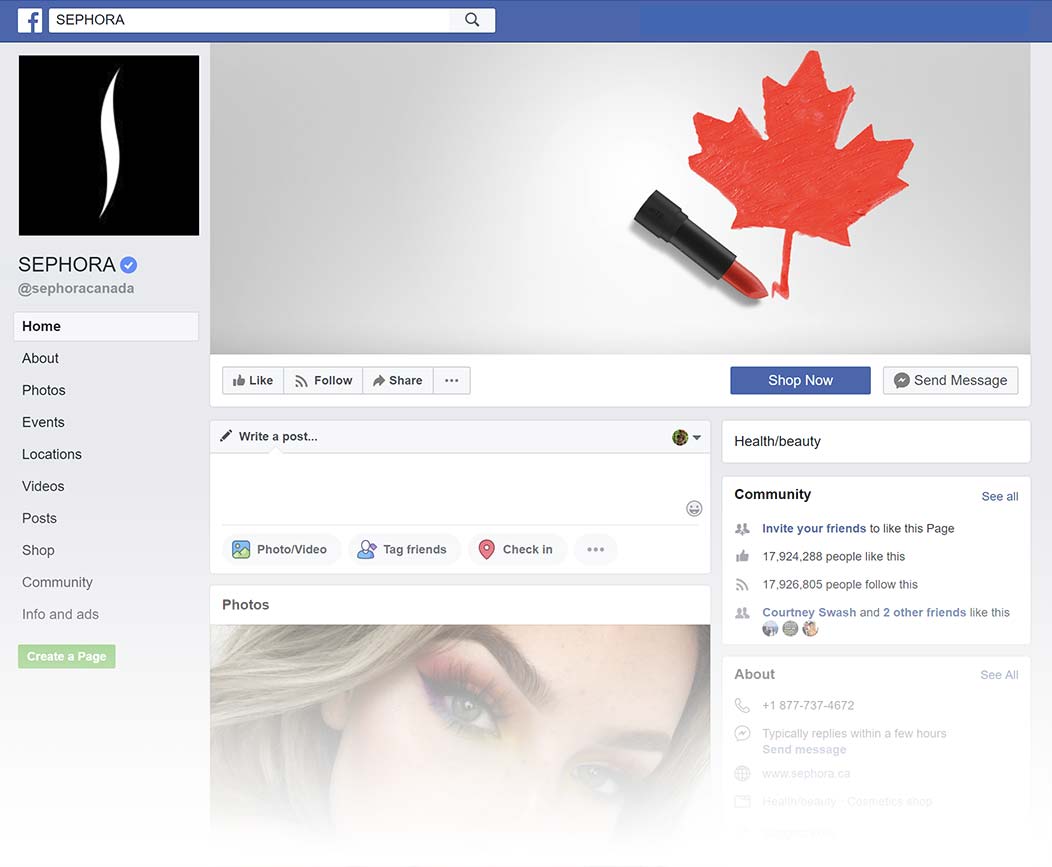The height and width of the screenshot is (867, 1052).
Task: Click the Photos section heading
Action: pos(246,605)
